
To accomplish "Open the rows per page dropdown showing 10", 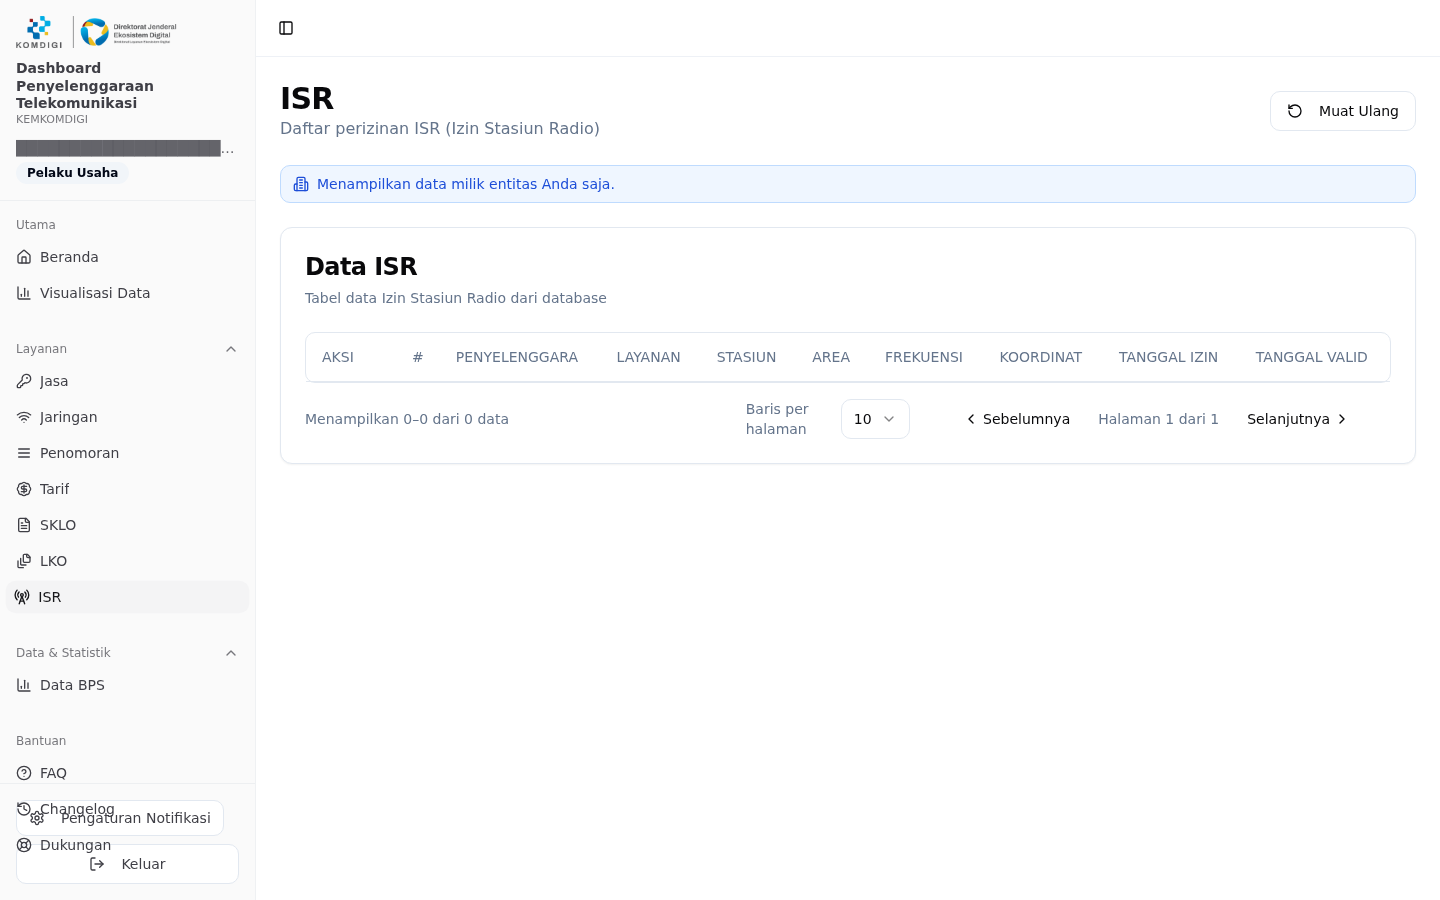I will pos(875,419).
